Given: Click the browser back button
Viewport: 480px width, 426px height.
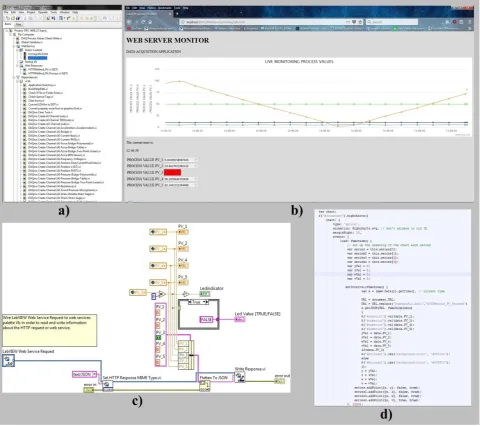Looking at the screenshot, I should [x=130, y=22].
